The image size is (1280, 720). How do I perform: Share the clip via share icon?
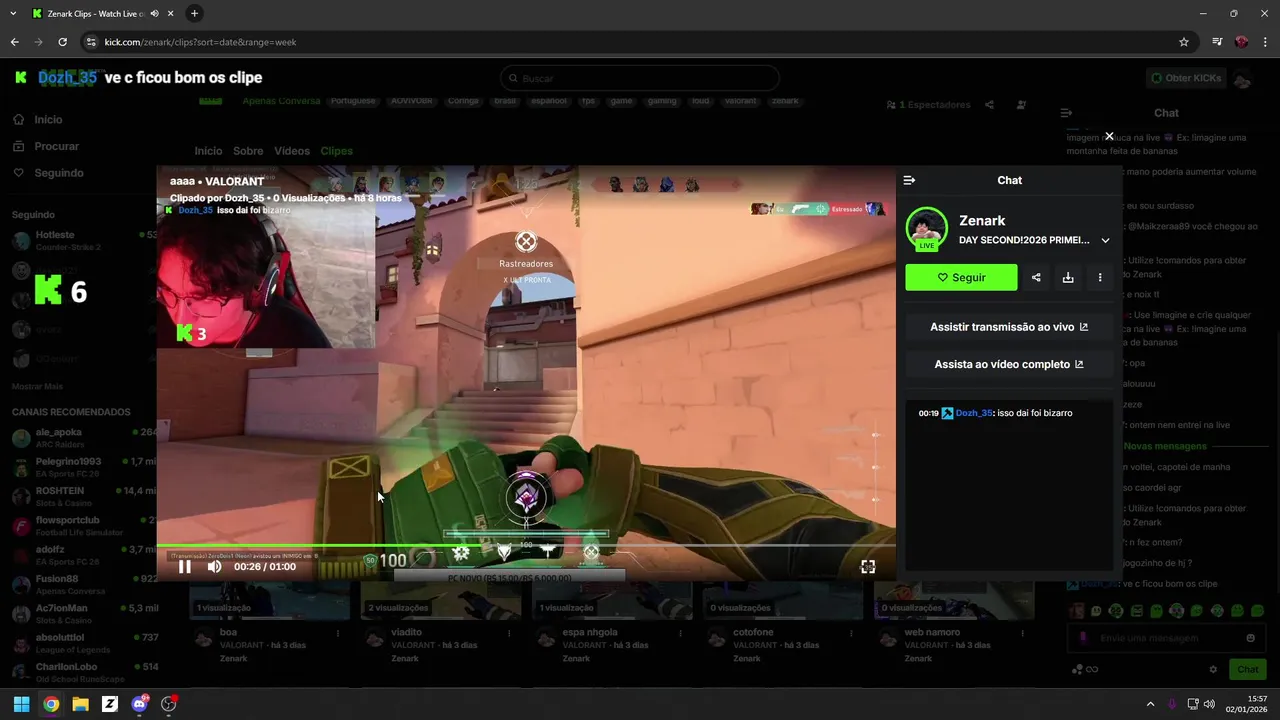[1036, 278]
